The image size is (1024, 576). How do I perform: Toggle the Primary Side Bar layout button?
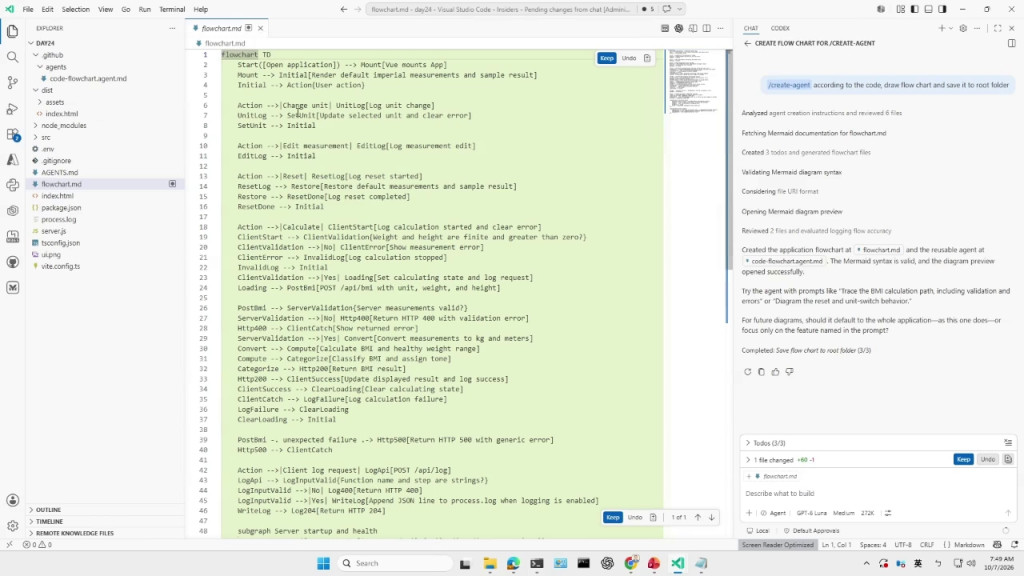point(914,9)
